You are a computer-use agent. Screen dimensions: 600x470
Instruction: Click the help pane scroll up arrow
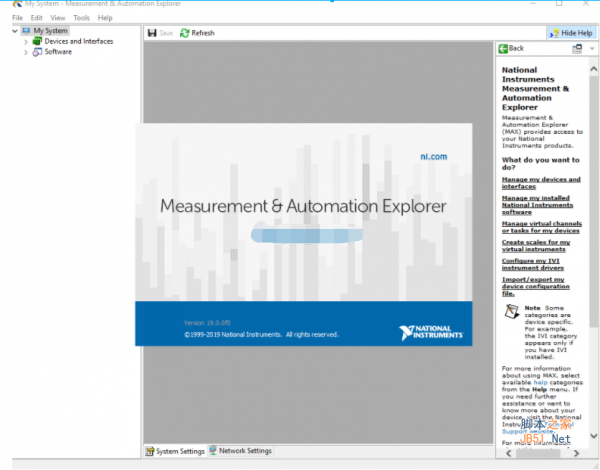point(593,69)
